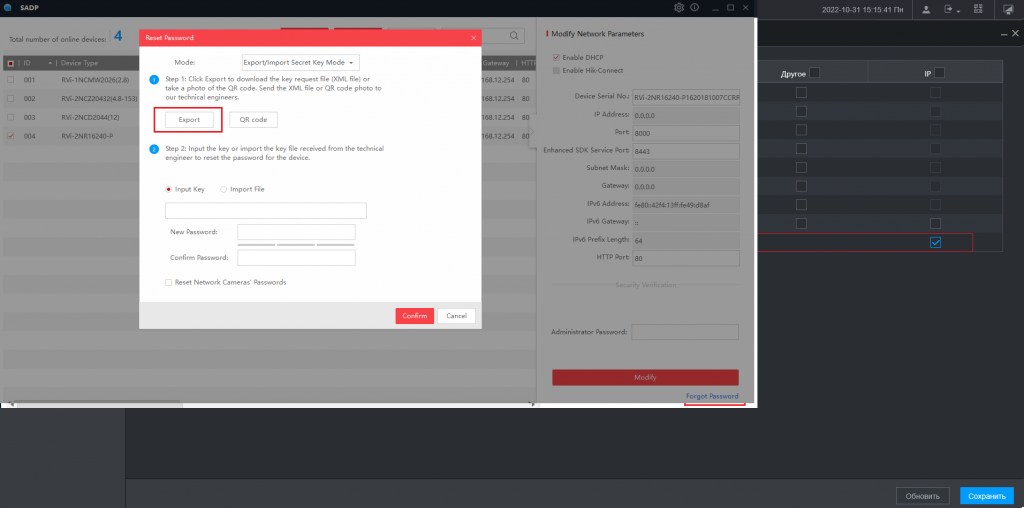Click the info icon in SADP title bar
The width and height of the screenshot is (1024, 508).
pyautogui.click(x=696, y=8)
